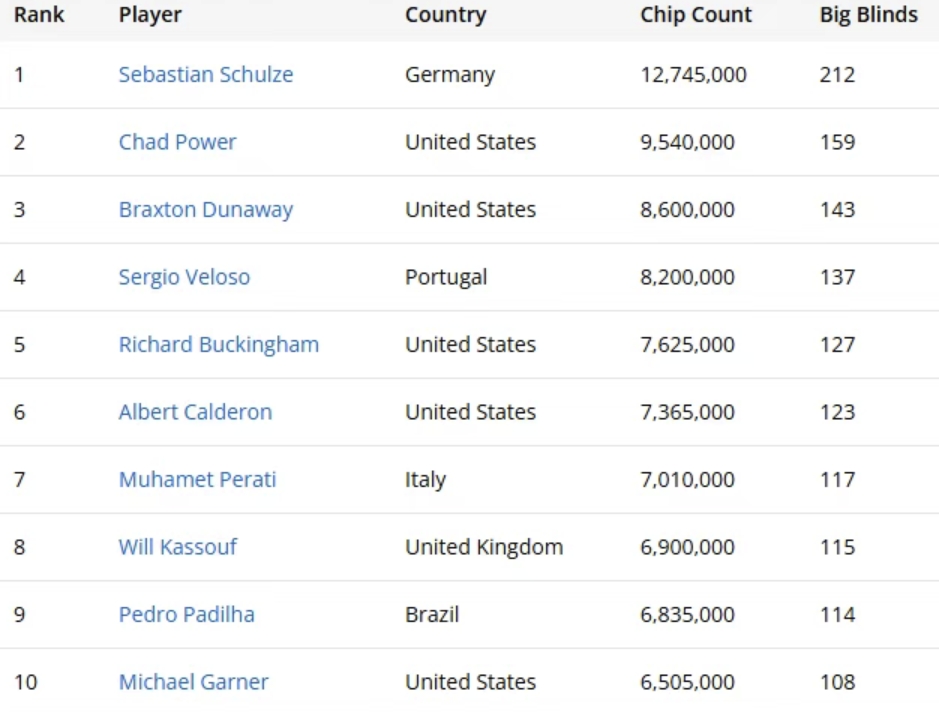Click the United Kingdom country cell
This screenshot has width=939, height=712.
point(484,548)
